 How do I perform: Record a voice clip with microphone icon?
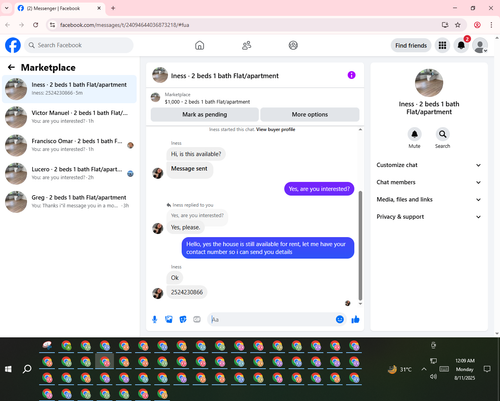tap(154, 319)
